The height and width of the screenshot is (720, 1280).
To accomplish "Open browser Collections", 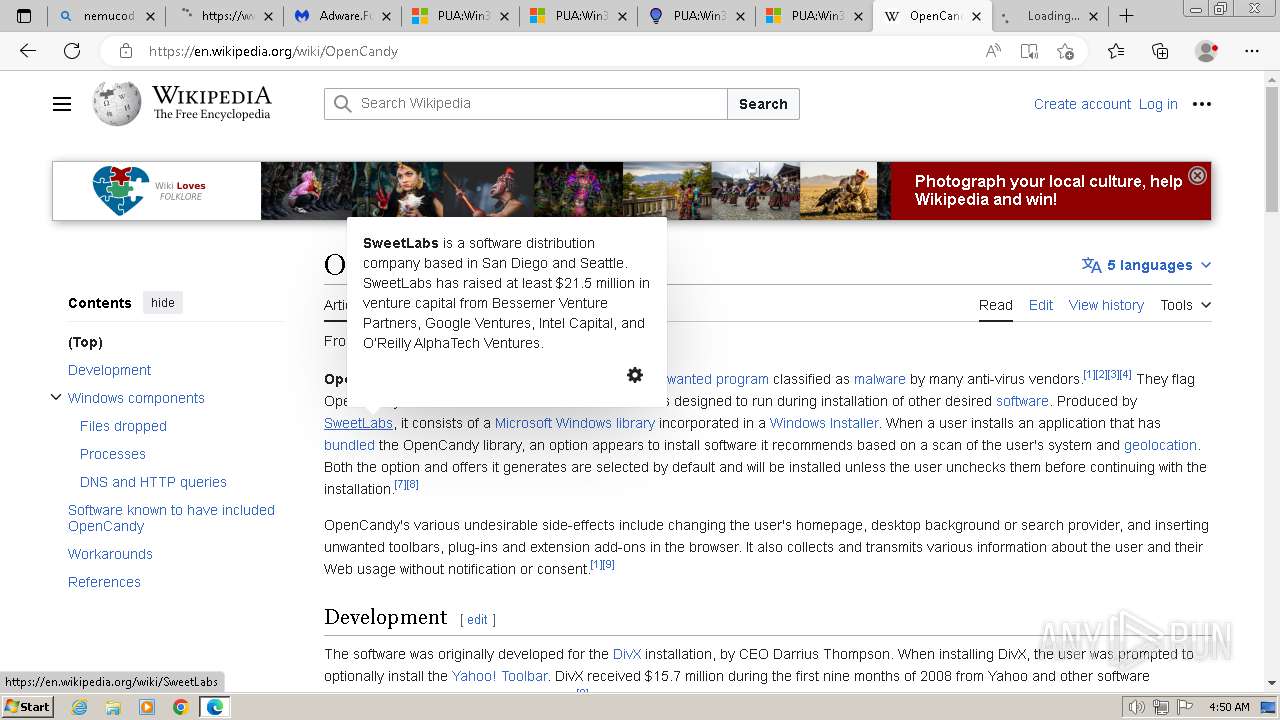I will point(1160,51).
